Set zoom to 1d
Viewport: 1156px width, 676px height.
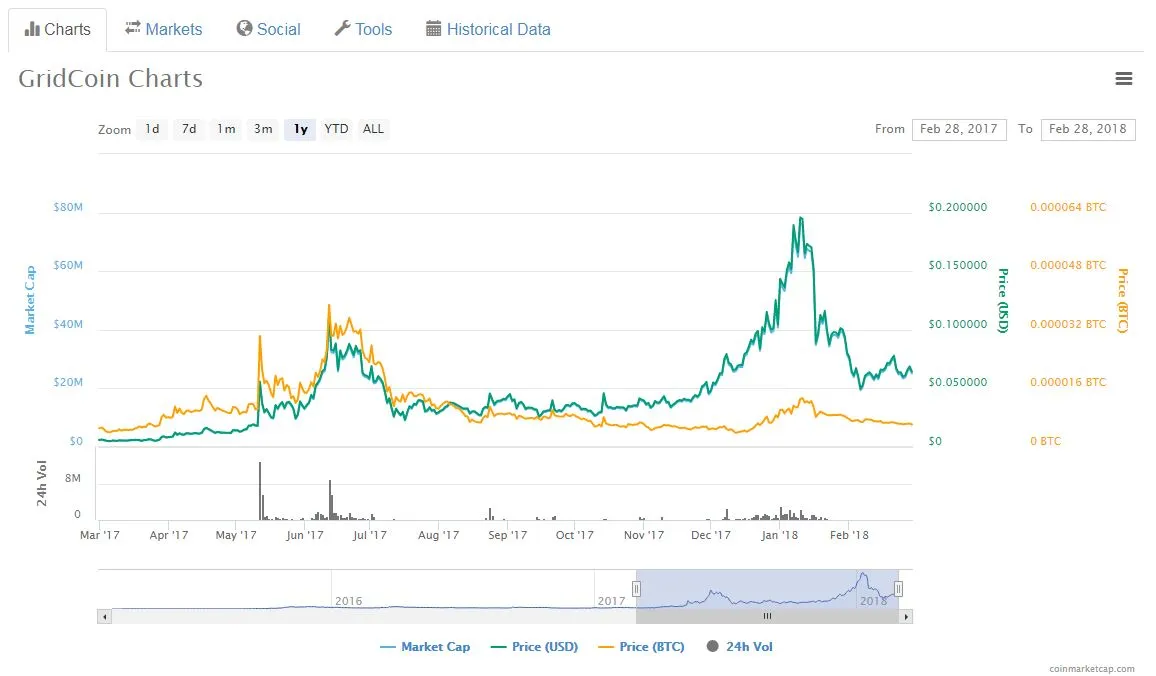coord(152,129)
